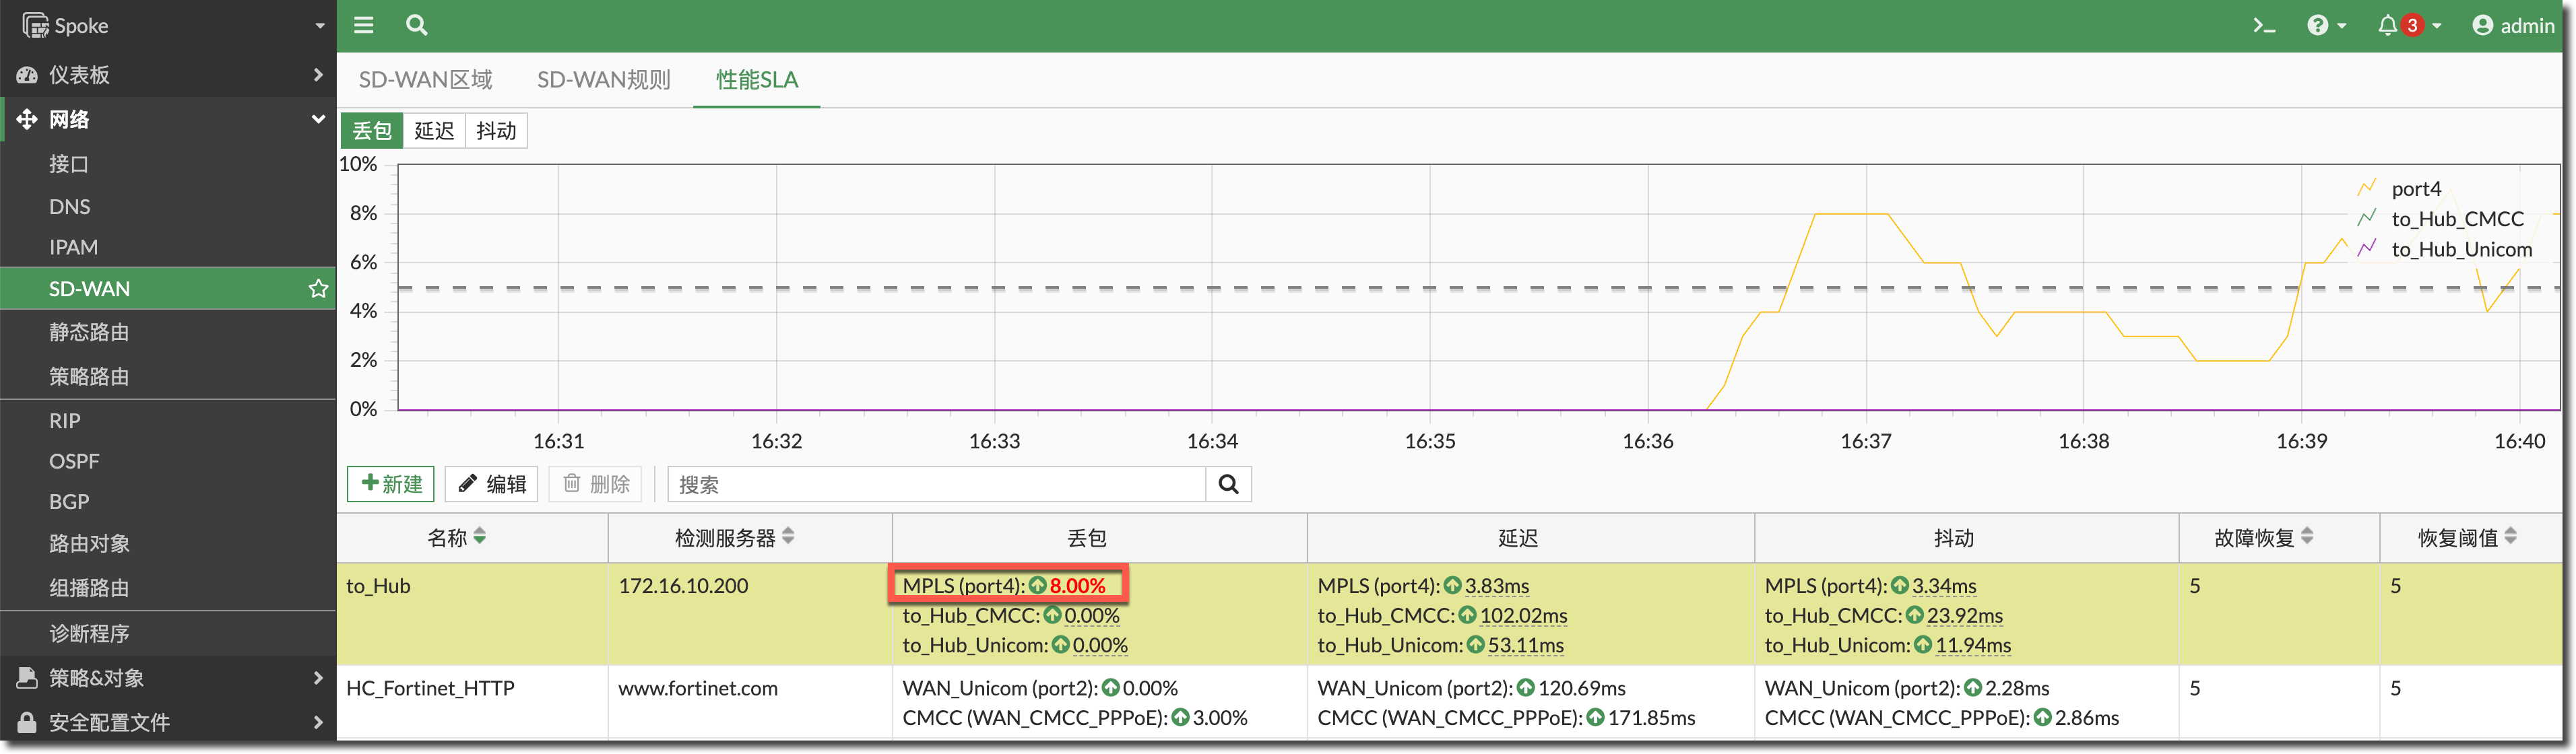Viewport: 2576px width, 754px height.
Task: Switch chart to 丢包 view
Action: click(372, 131)
